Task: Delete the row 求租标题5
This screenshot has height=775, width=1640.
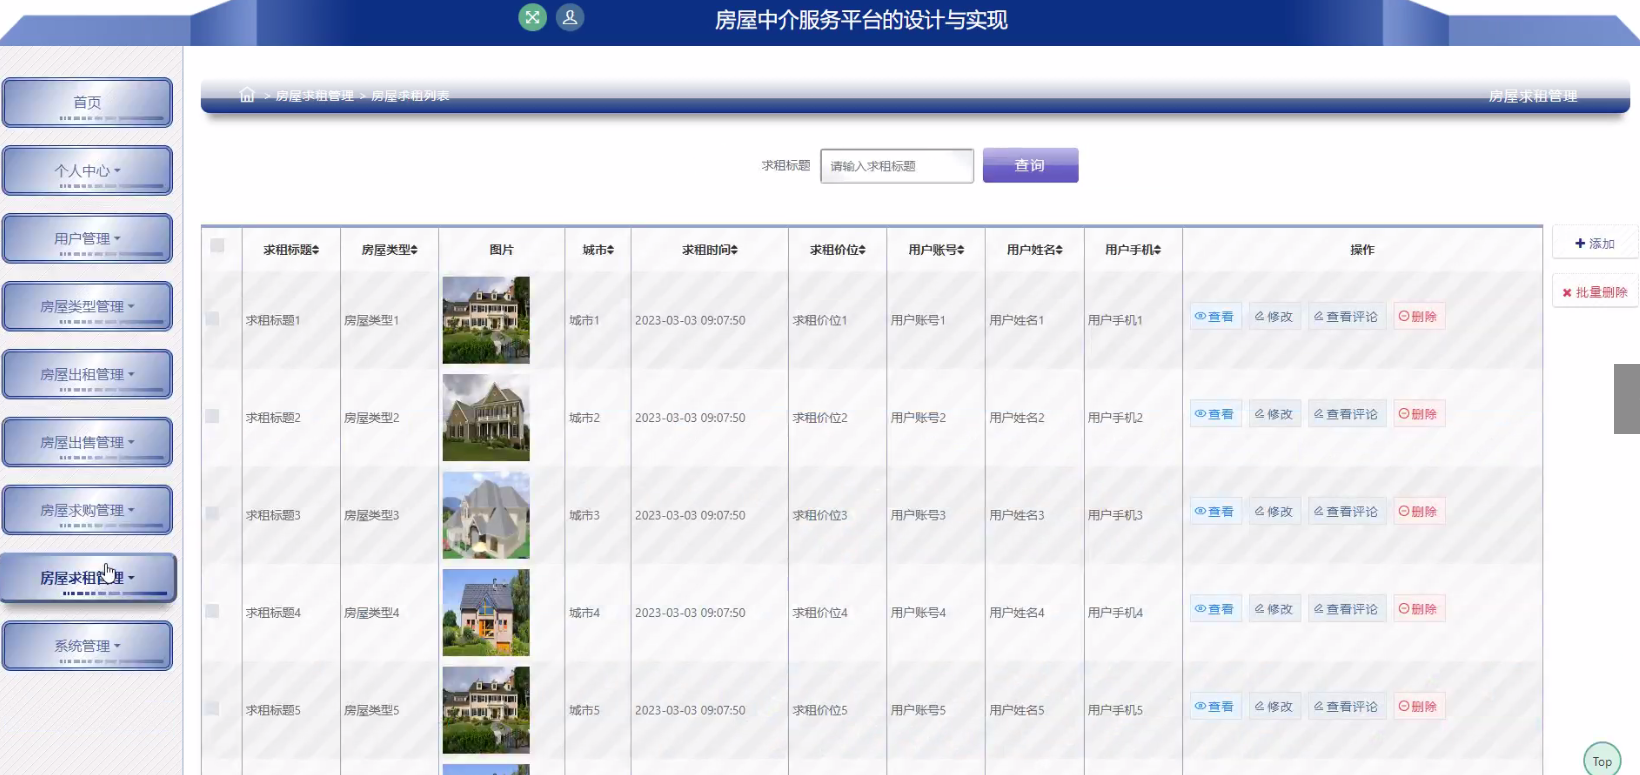Action: (1419, 706)
